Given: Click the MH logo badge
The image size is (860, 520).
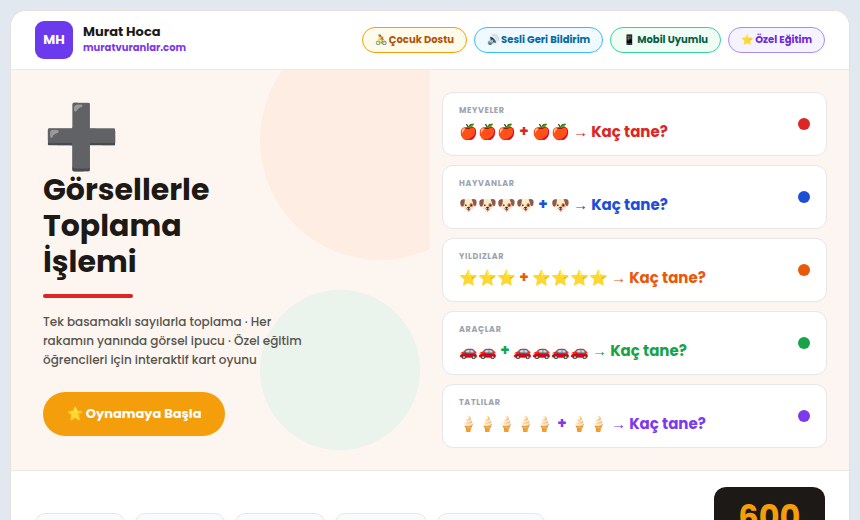Looking at the screenshot, I should (x=54, y=40).
